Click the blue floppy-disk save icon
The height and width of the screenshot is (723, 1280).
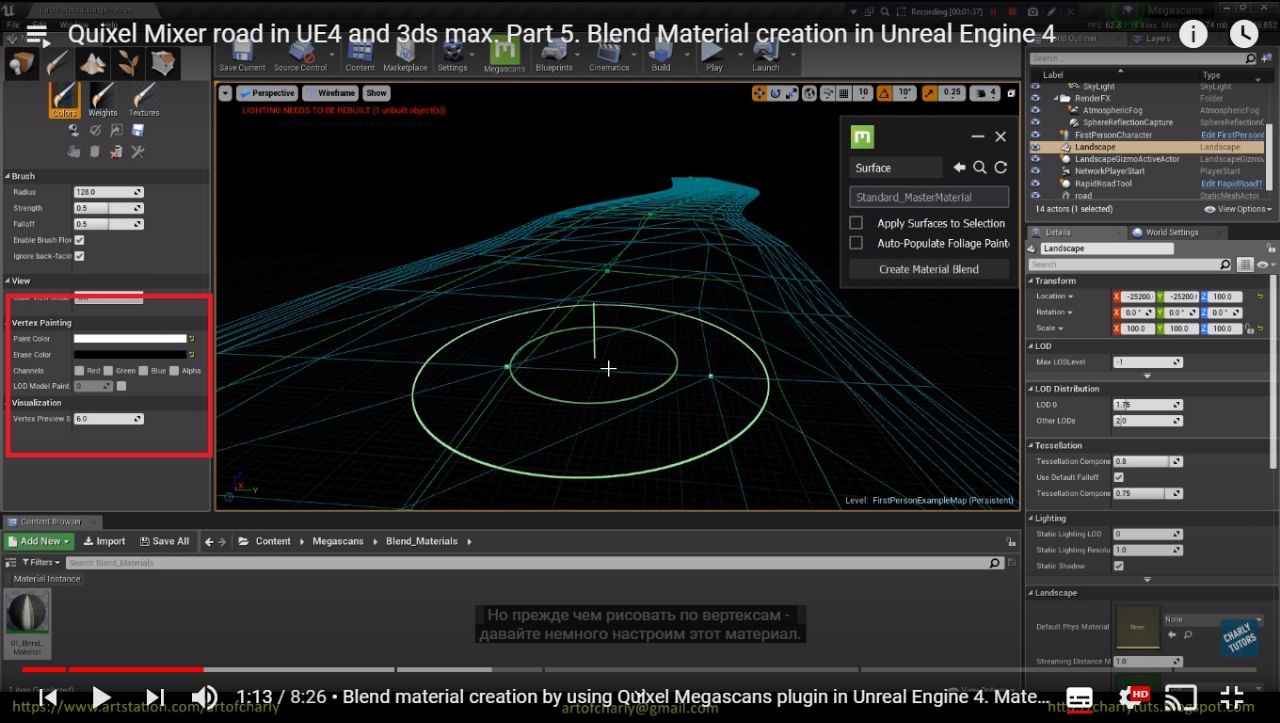(x=137, y=130)
